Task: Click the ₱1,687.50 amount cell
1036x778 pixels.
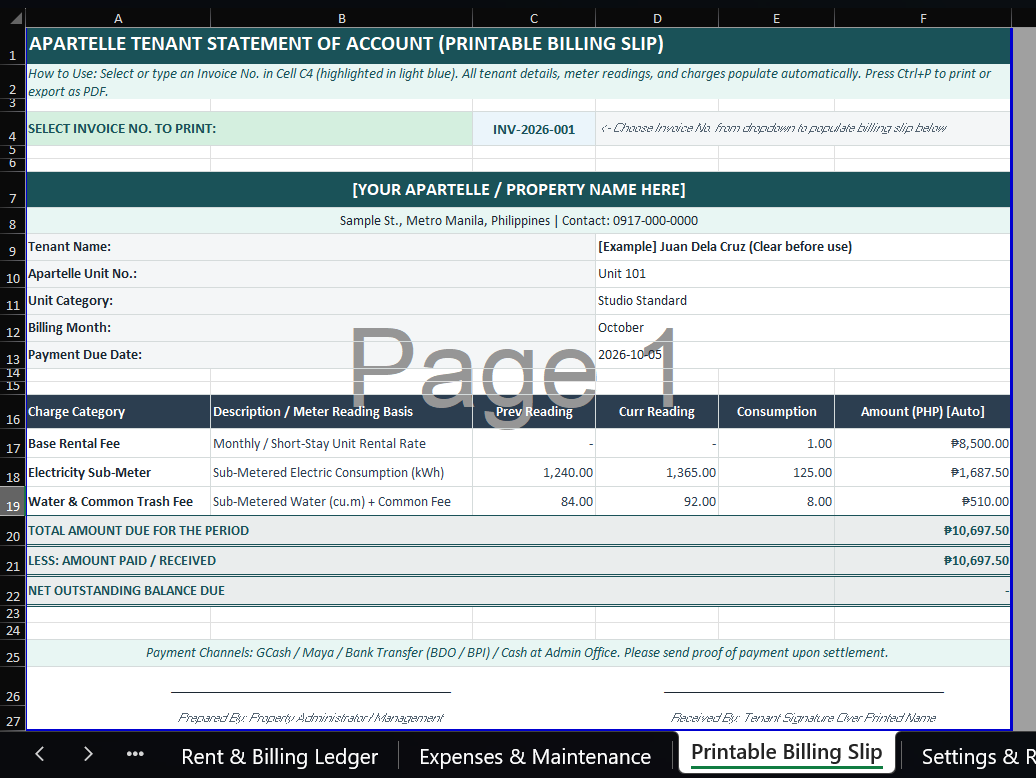Action: [923, 472]
